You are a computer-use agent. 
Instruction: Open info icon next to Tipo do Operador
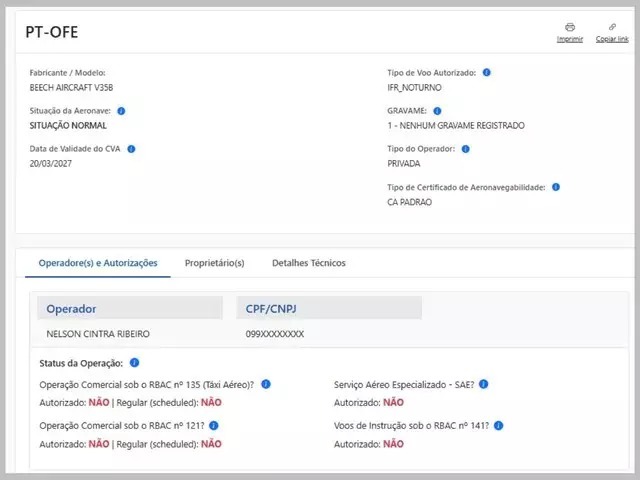(465, 149)
